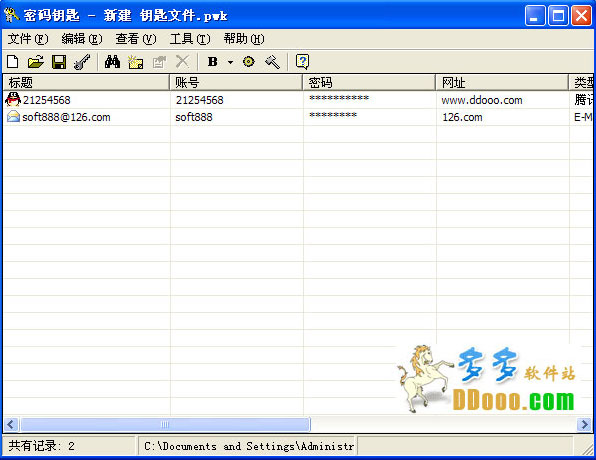Select the soft888@126.com title cell
The width and height of the screenshot is (596, 460).
click(x=66, y=117)
